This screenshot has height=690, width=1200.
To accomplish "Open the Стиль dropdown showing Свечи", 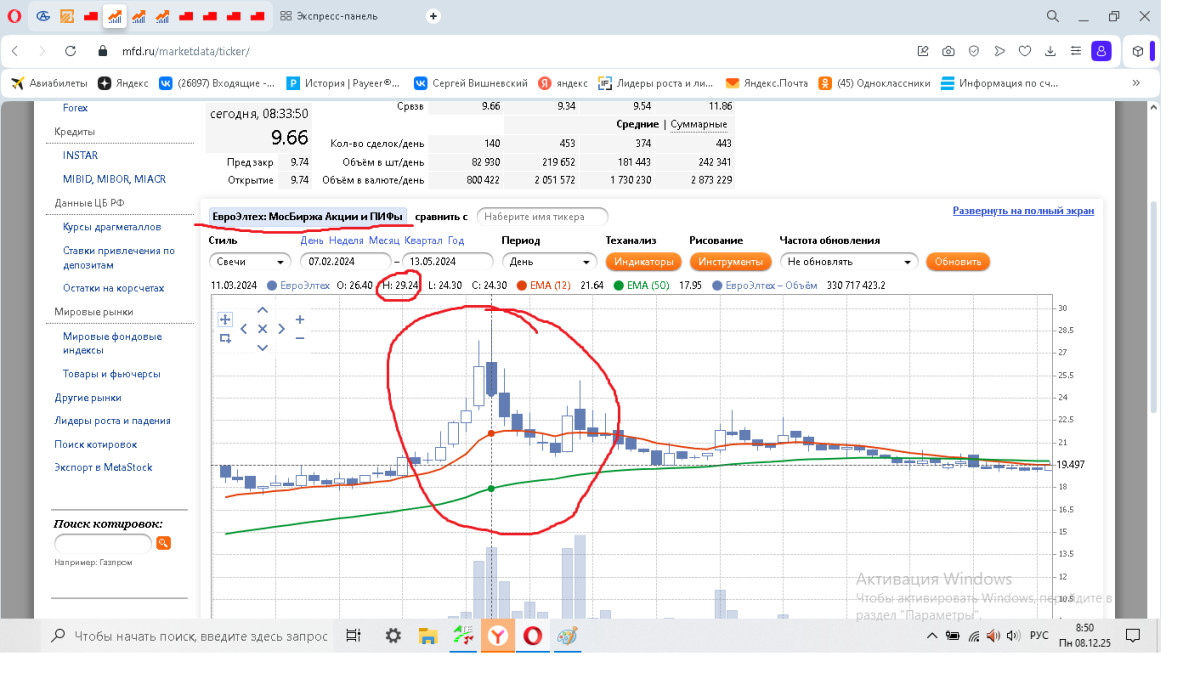I will [250, 262].
